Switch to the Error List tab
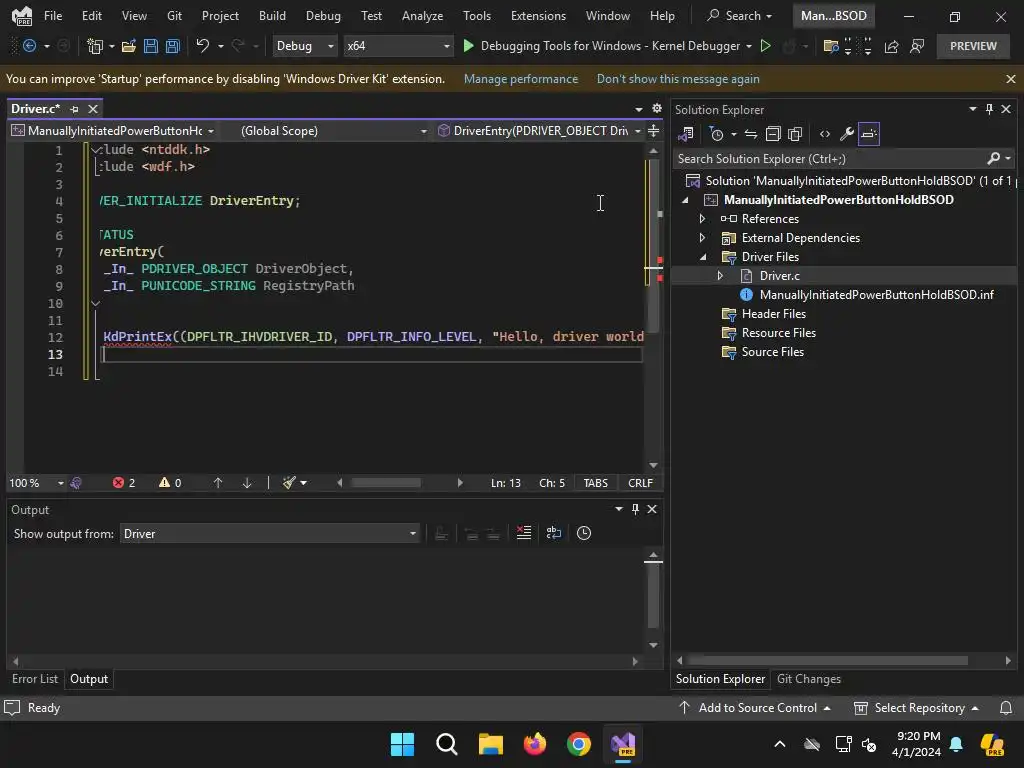 pos(35,679)
